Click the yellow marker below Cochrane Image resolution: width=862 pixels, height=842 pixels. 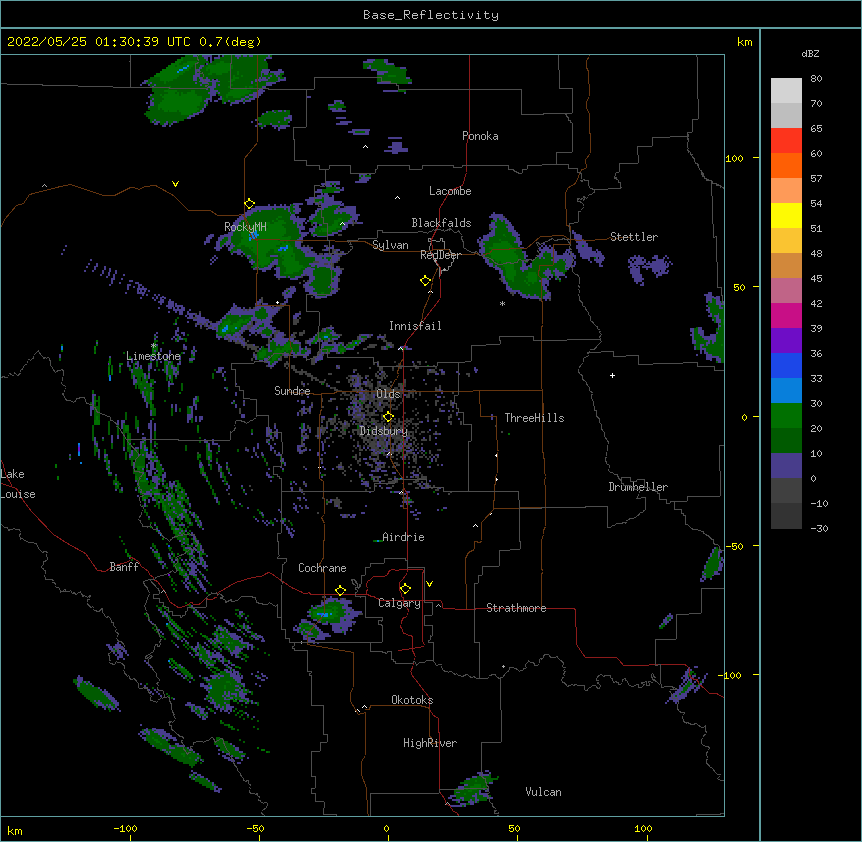coord(340,591)
